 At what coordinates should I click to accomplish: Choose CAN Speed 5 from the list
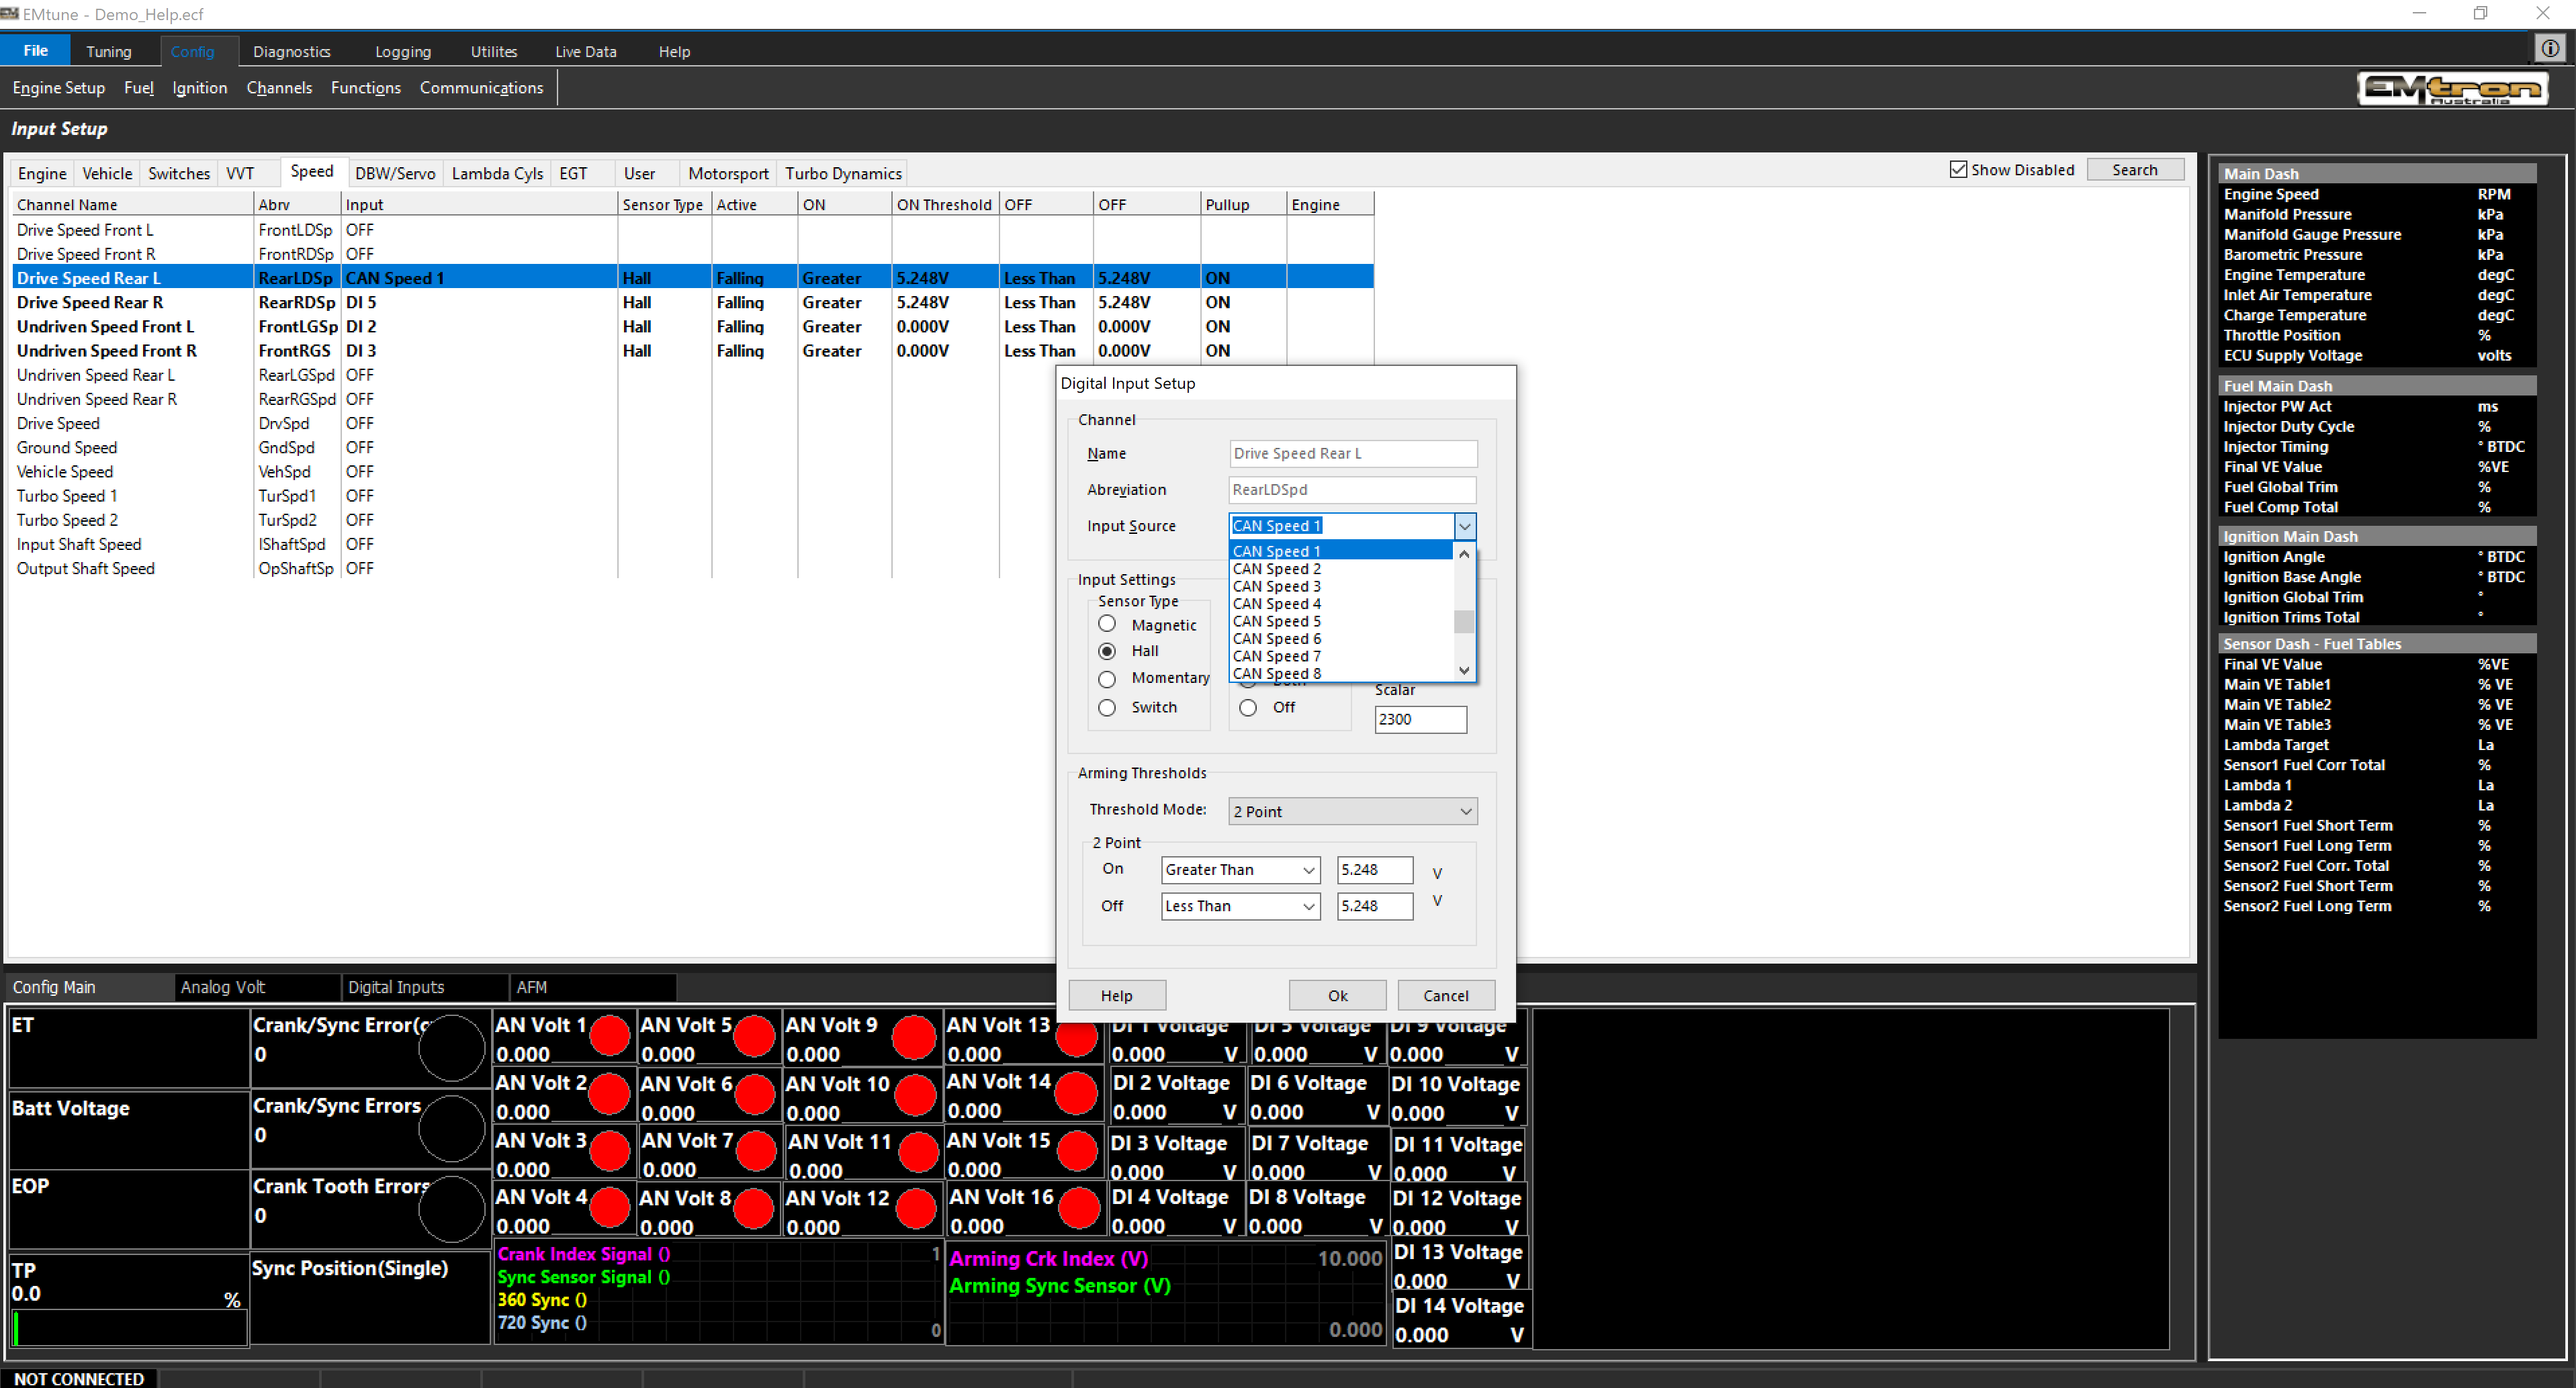[1341, 621]
